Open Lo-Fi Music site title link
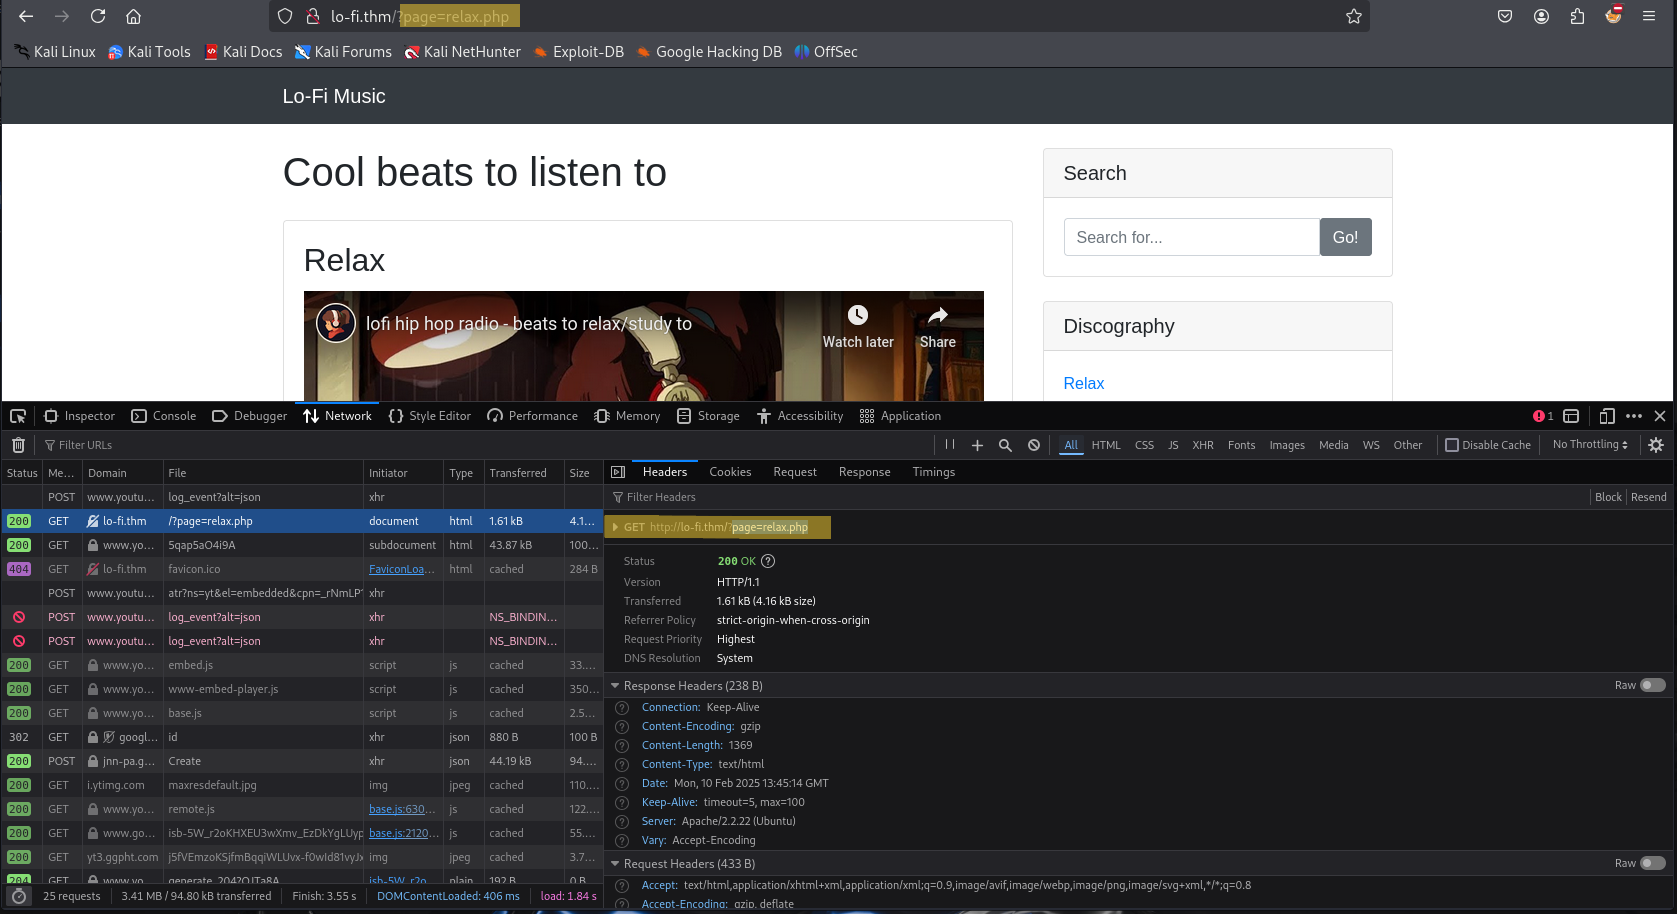 (x=334, y=96)
